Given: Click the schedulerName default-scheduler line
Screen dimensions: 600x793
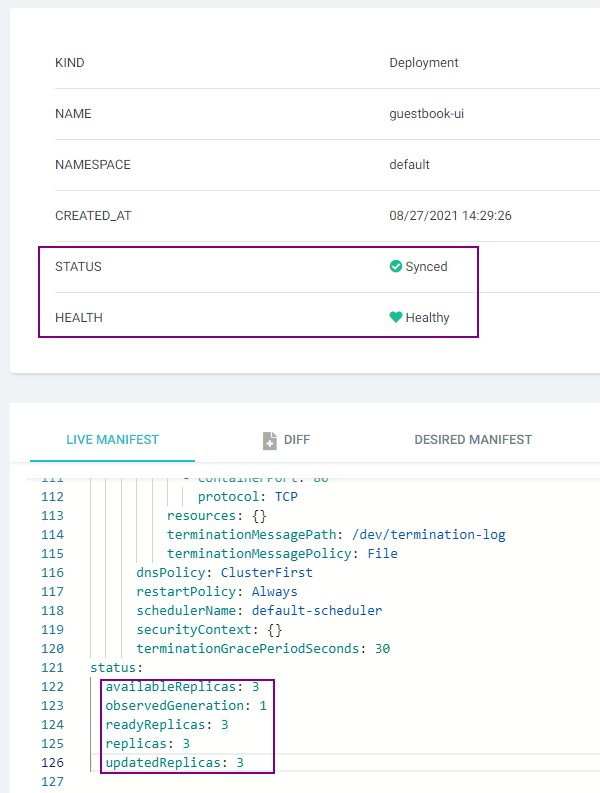Looking at the screenshot, I should pyautogui.click(x=259, y=611).
